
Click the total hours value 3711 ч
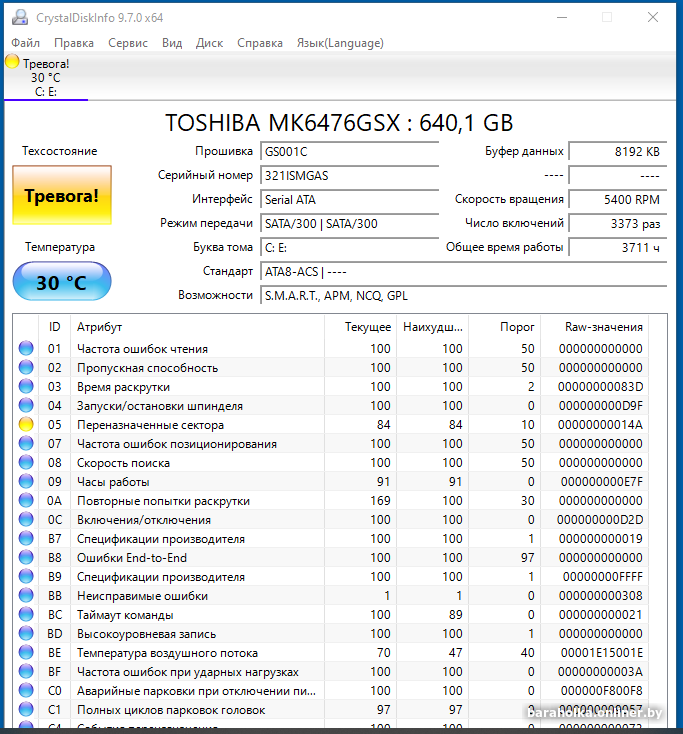click(x=618, y=248)
